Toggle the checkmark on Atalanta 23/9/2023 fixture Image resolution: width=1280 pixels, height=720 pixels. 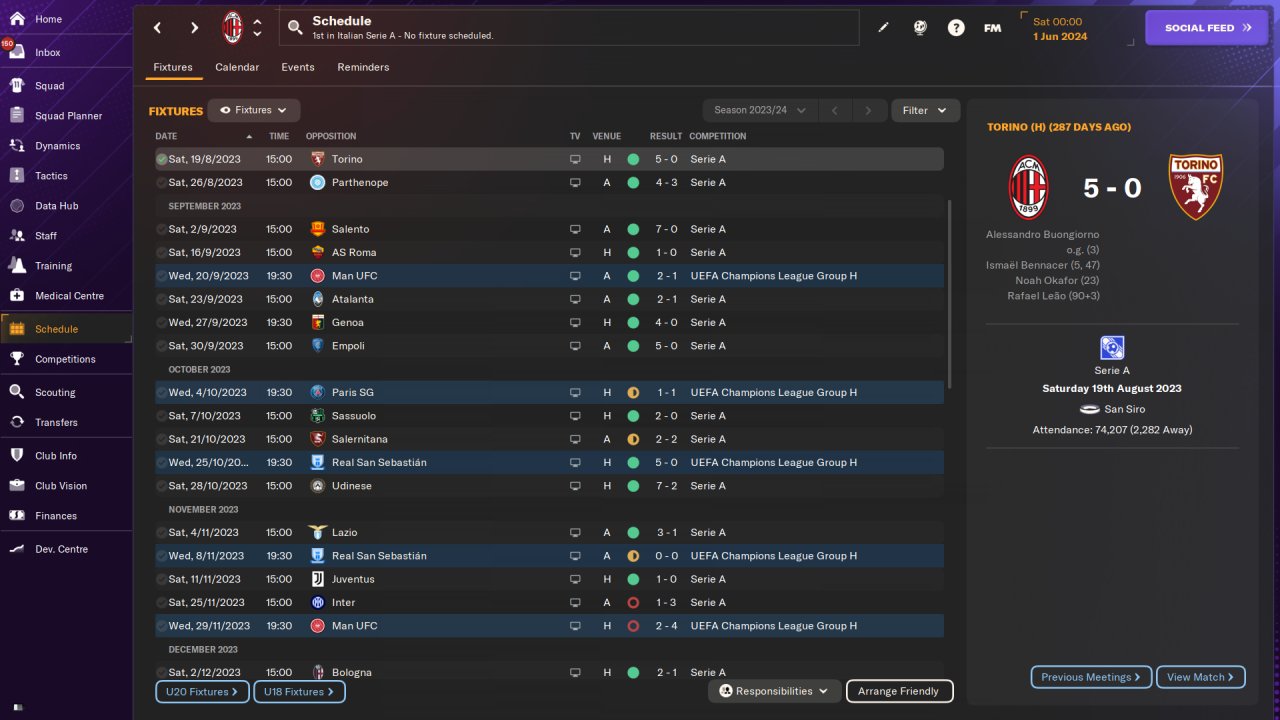pyautogui.click(x=161, y=299)
